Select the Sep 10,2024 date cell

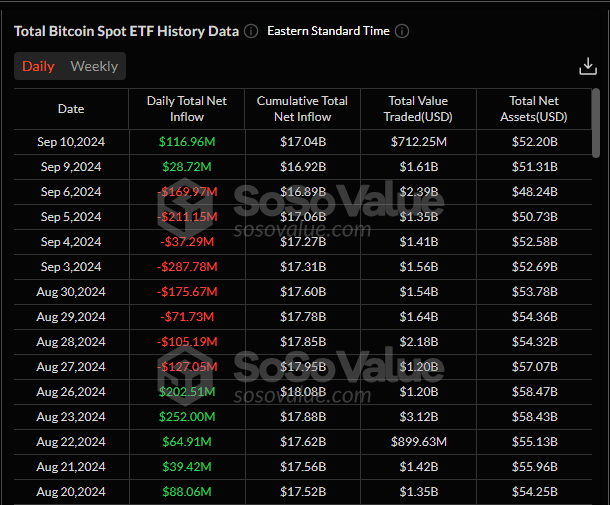[71, 142]
